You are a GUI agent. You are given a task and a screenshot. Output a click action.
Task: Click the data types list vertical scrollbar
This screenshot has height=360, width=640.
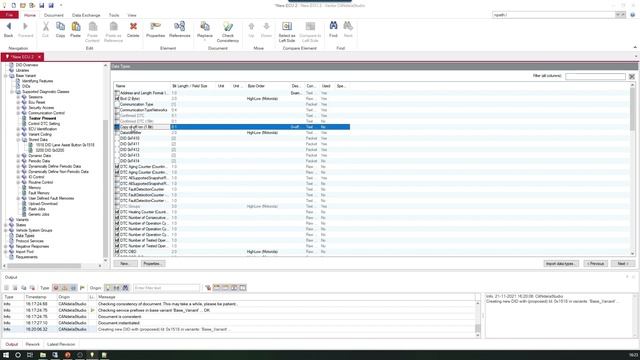point(632,110)
